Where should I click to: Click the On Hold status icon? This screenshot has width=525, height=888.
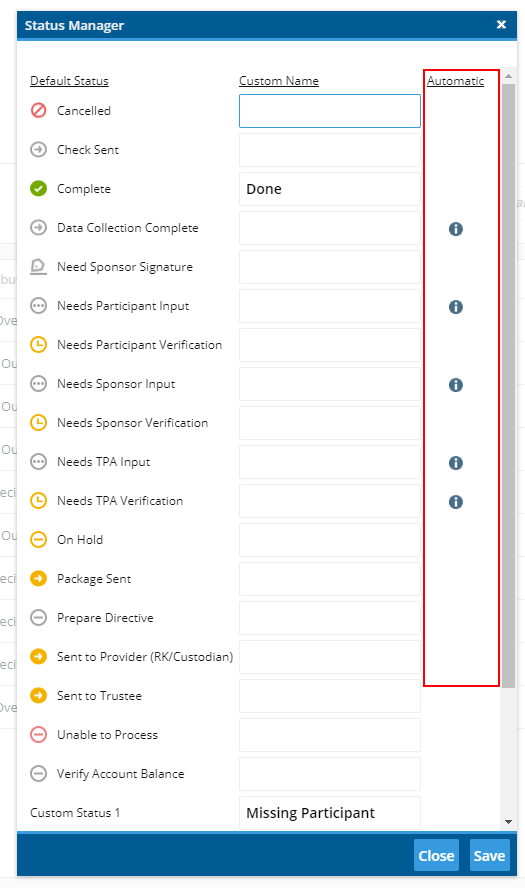tap(39, 540)
